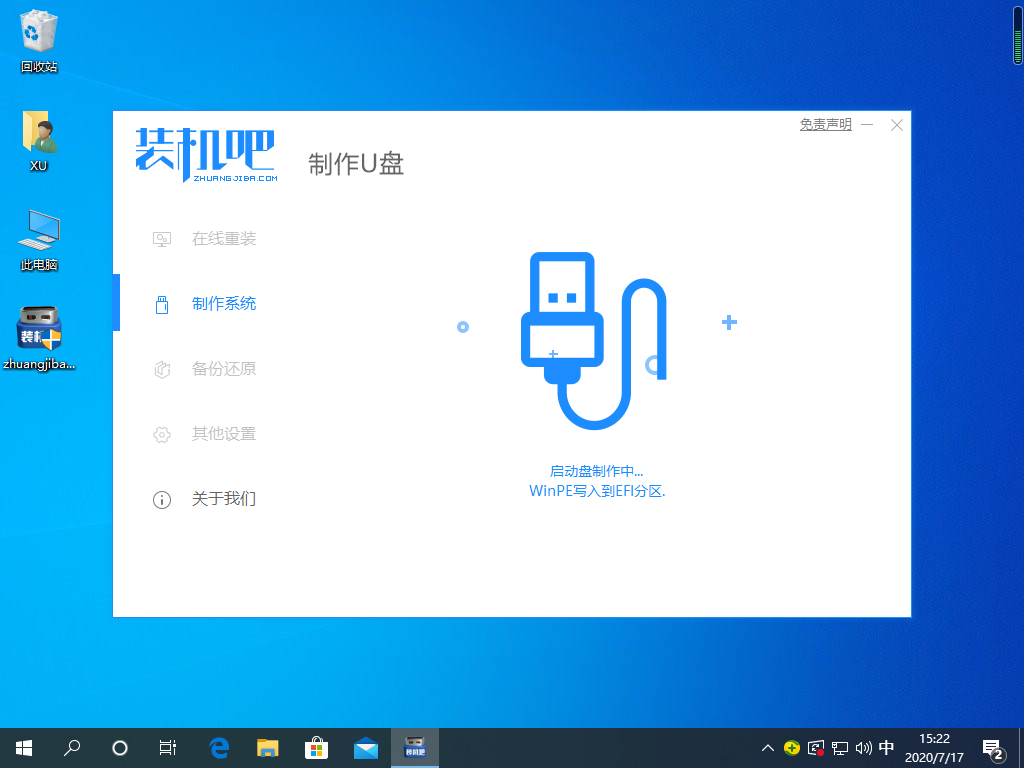Toggle the 中 input method indicator

click(886, 747)
